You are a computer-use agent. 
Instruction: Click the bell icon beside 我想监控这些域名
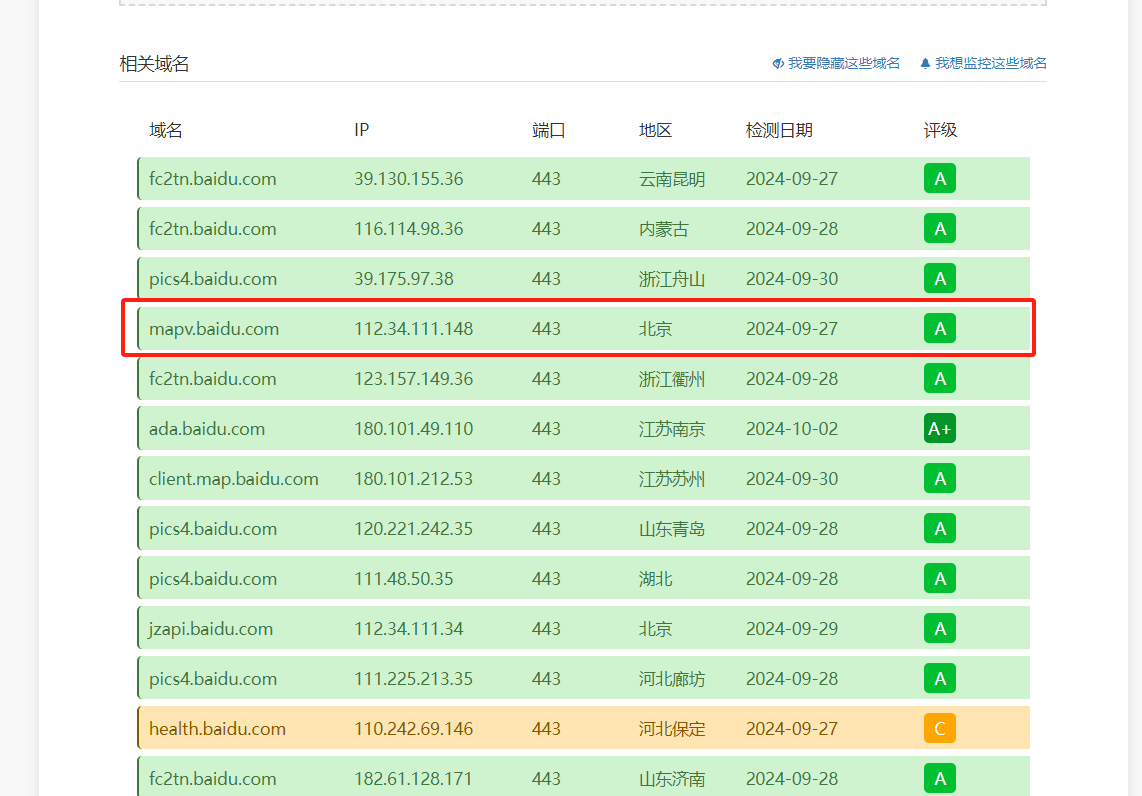click(x=925, y=63)
